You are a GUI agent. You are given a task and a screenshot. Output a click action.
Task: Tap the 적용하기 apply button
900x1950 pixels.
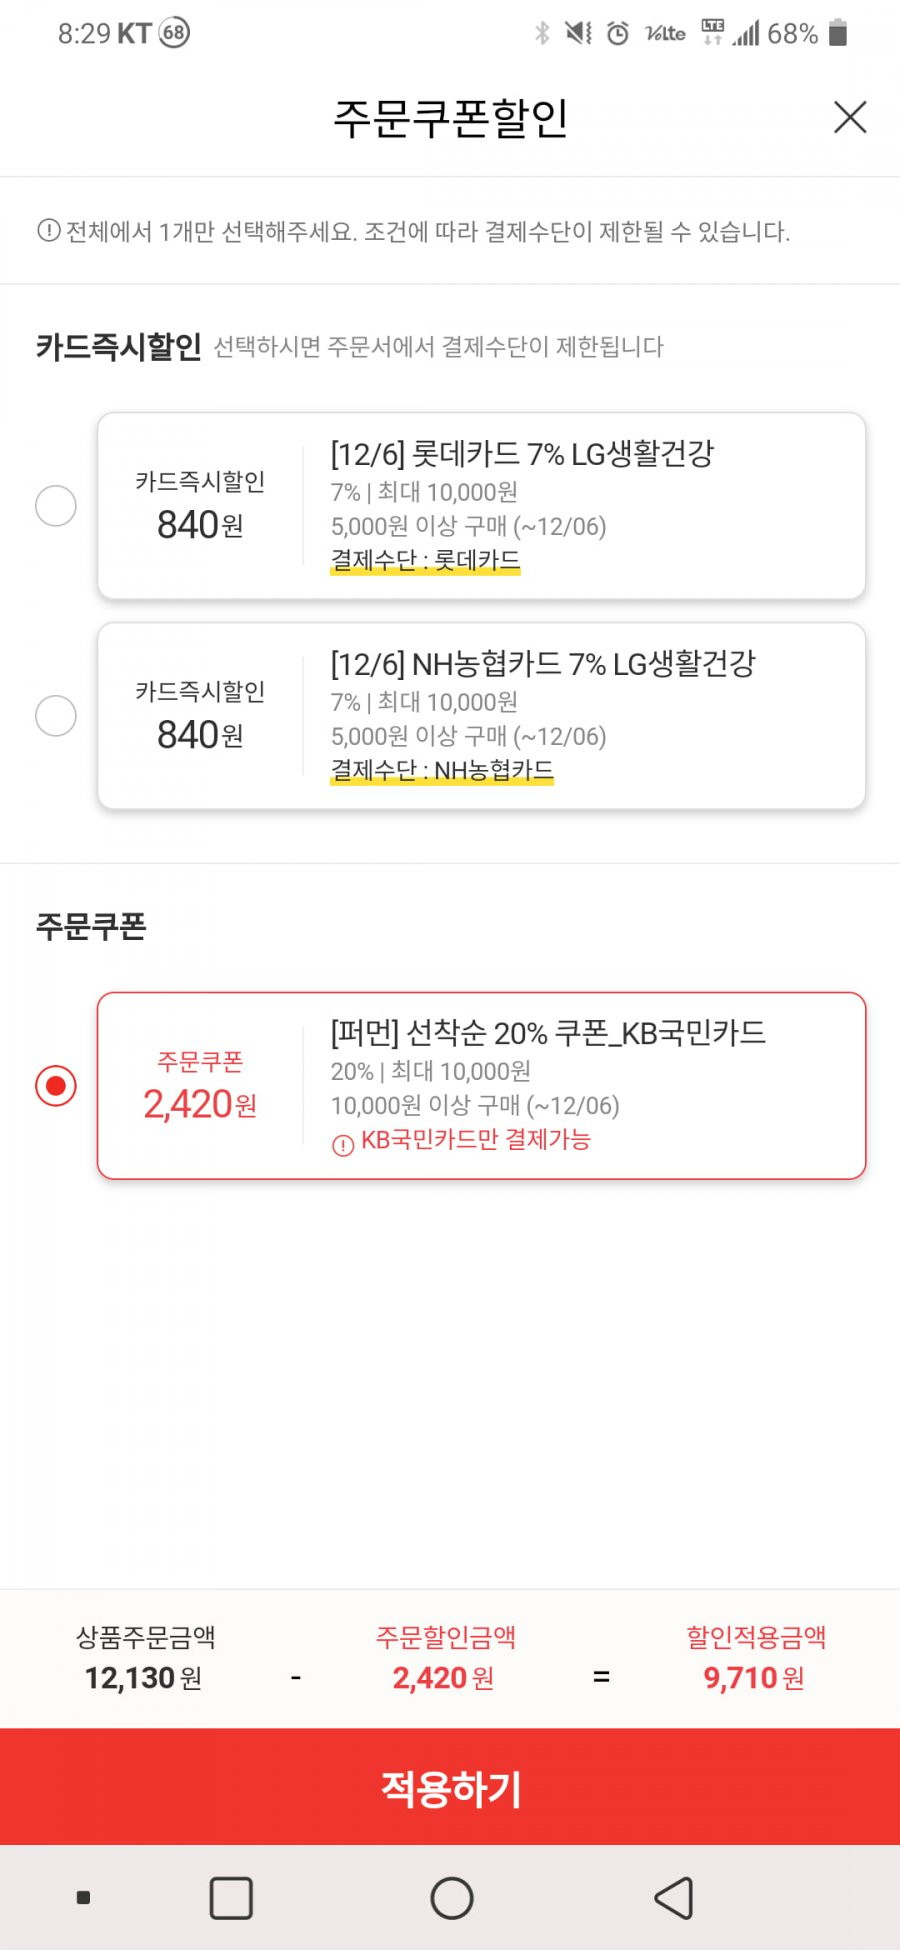450,1787
